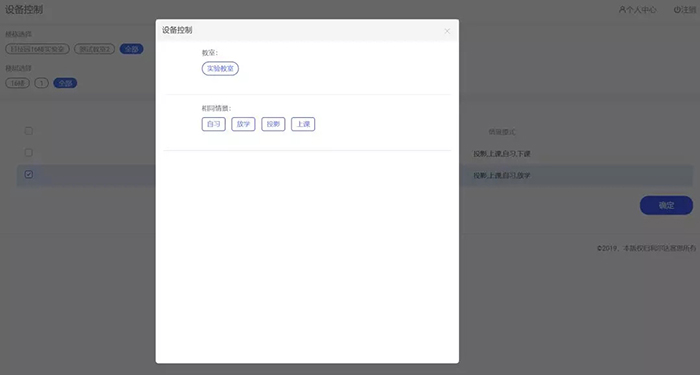Click the dialog title 设备控制
Image resolution: width=700 pixels, height=375 pixels.
pos(177,30)
